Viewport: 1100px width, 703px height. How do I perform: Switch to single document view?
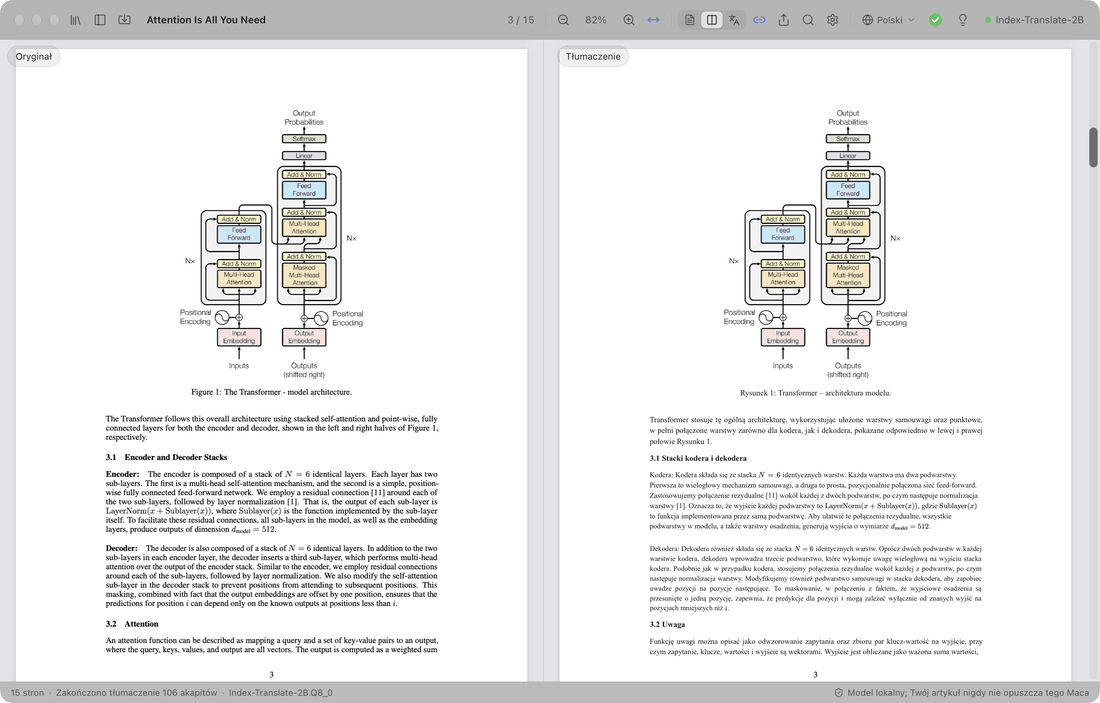pos(690,20)
